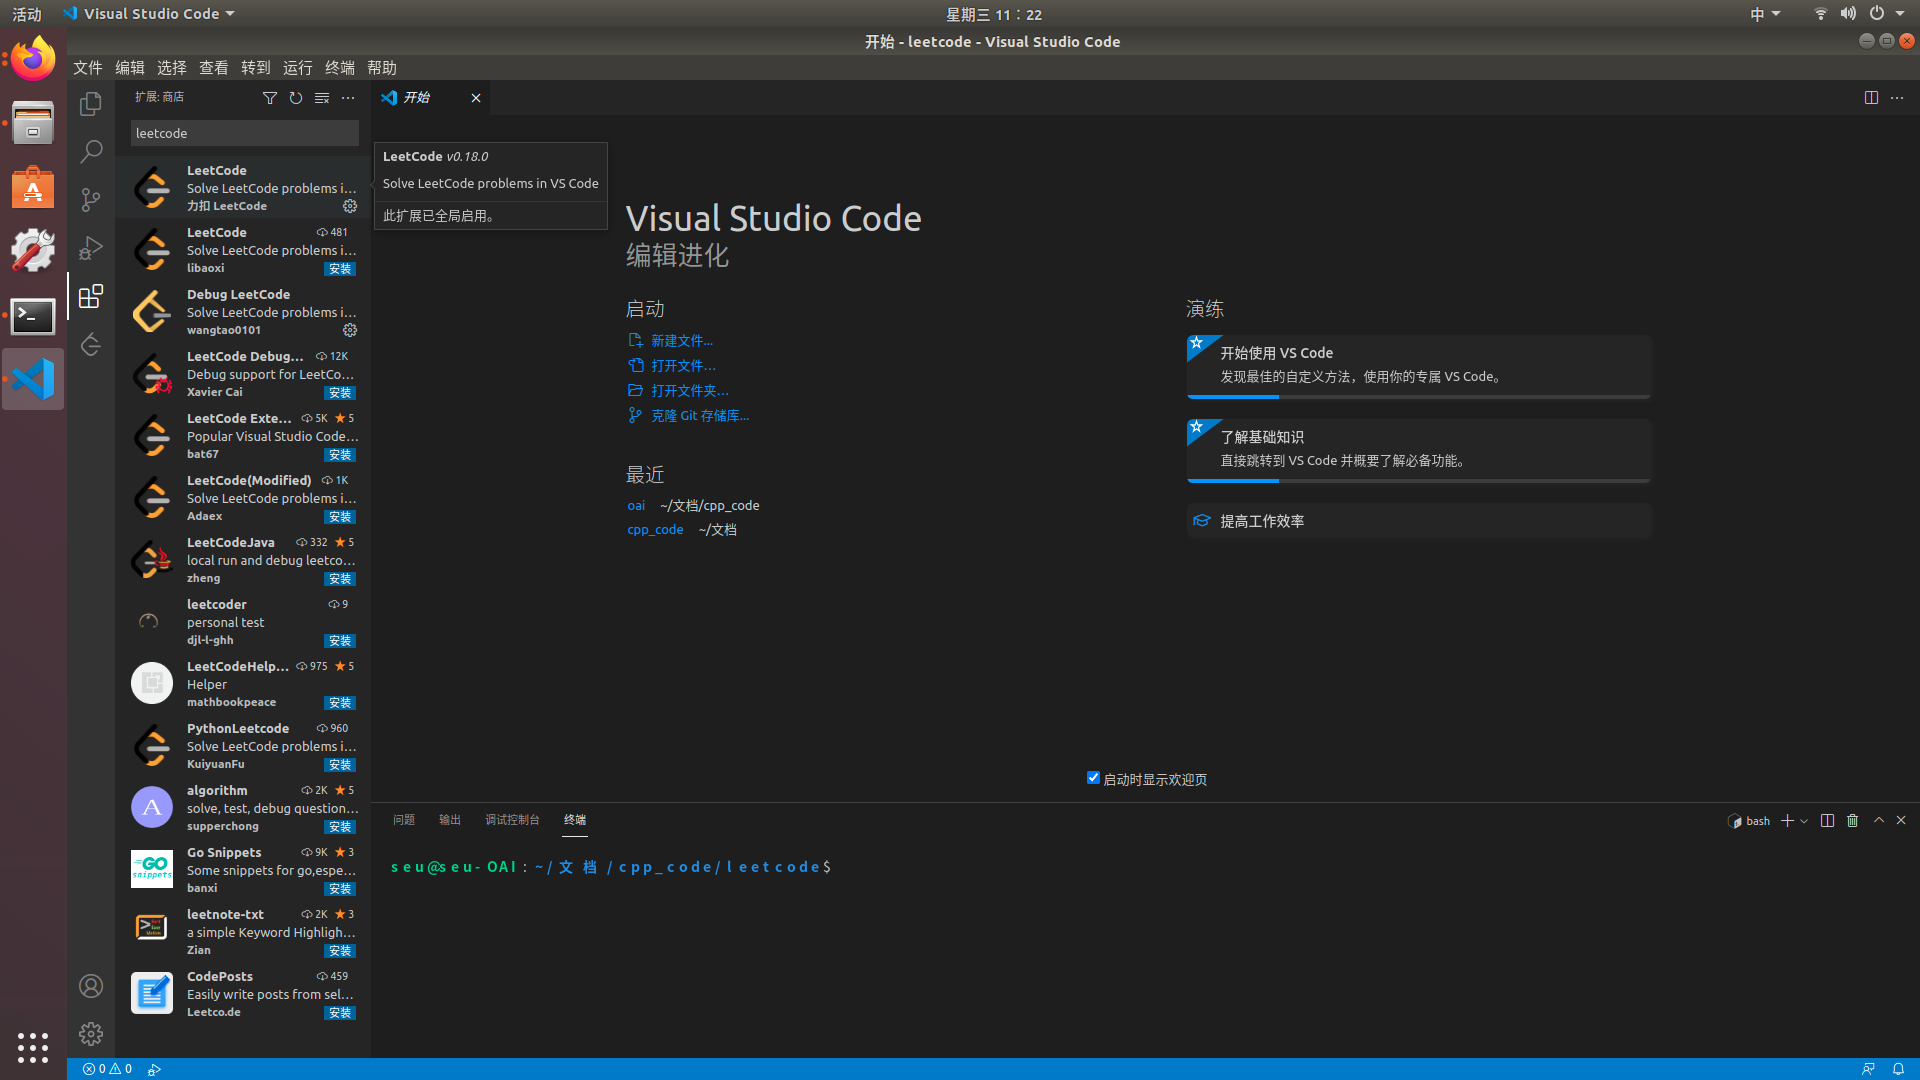
Task: Open Visual Studio Code app menu dropdown
Action: pos(150,14)
